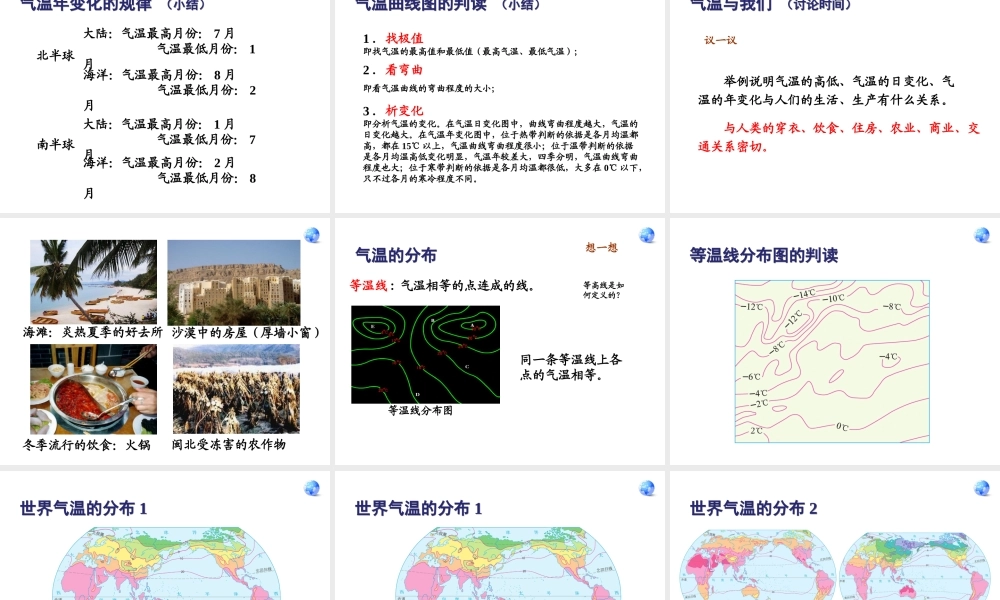Select the black isotherm map image
Image resolution: width=1000 pixels, height=600 pixels.
425,355
